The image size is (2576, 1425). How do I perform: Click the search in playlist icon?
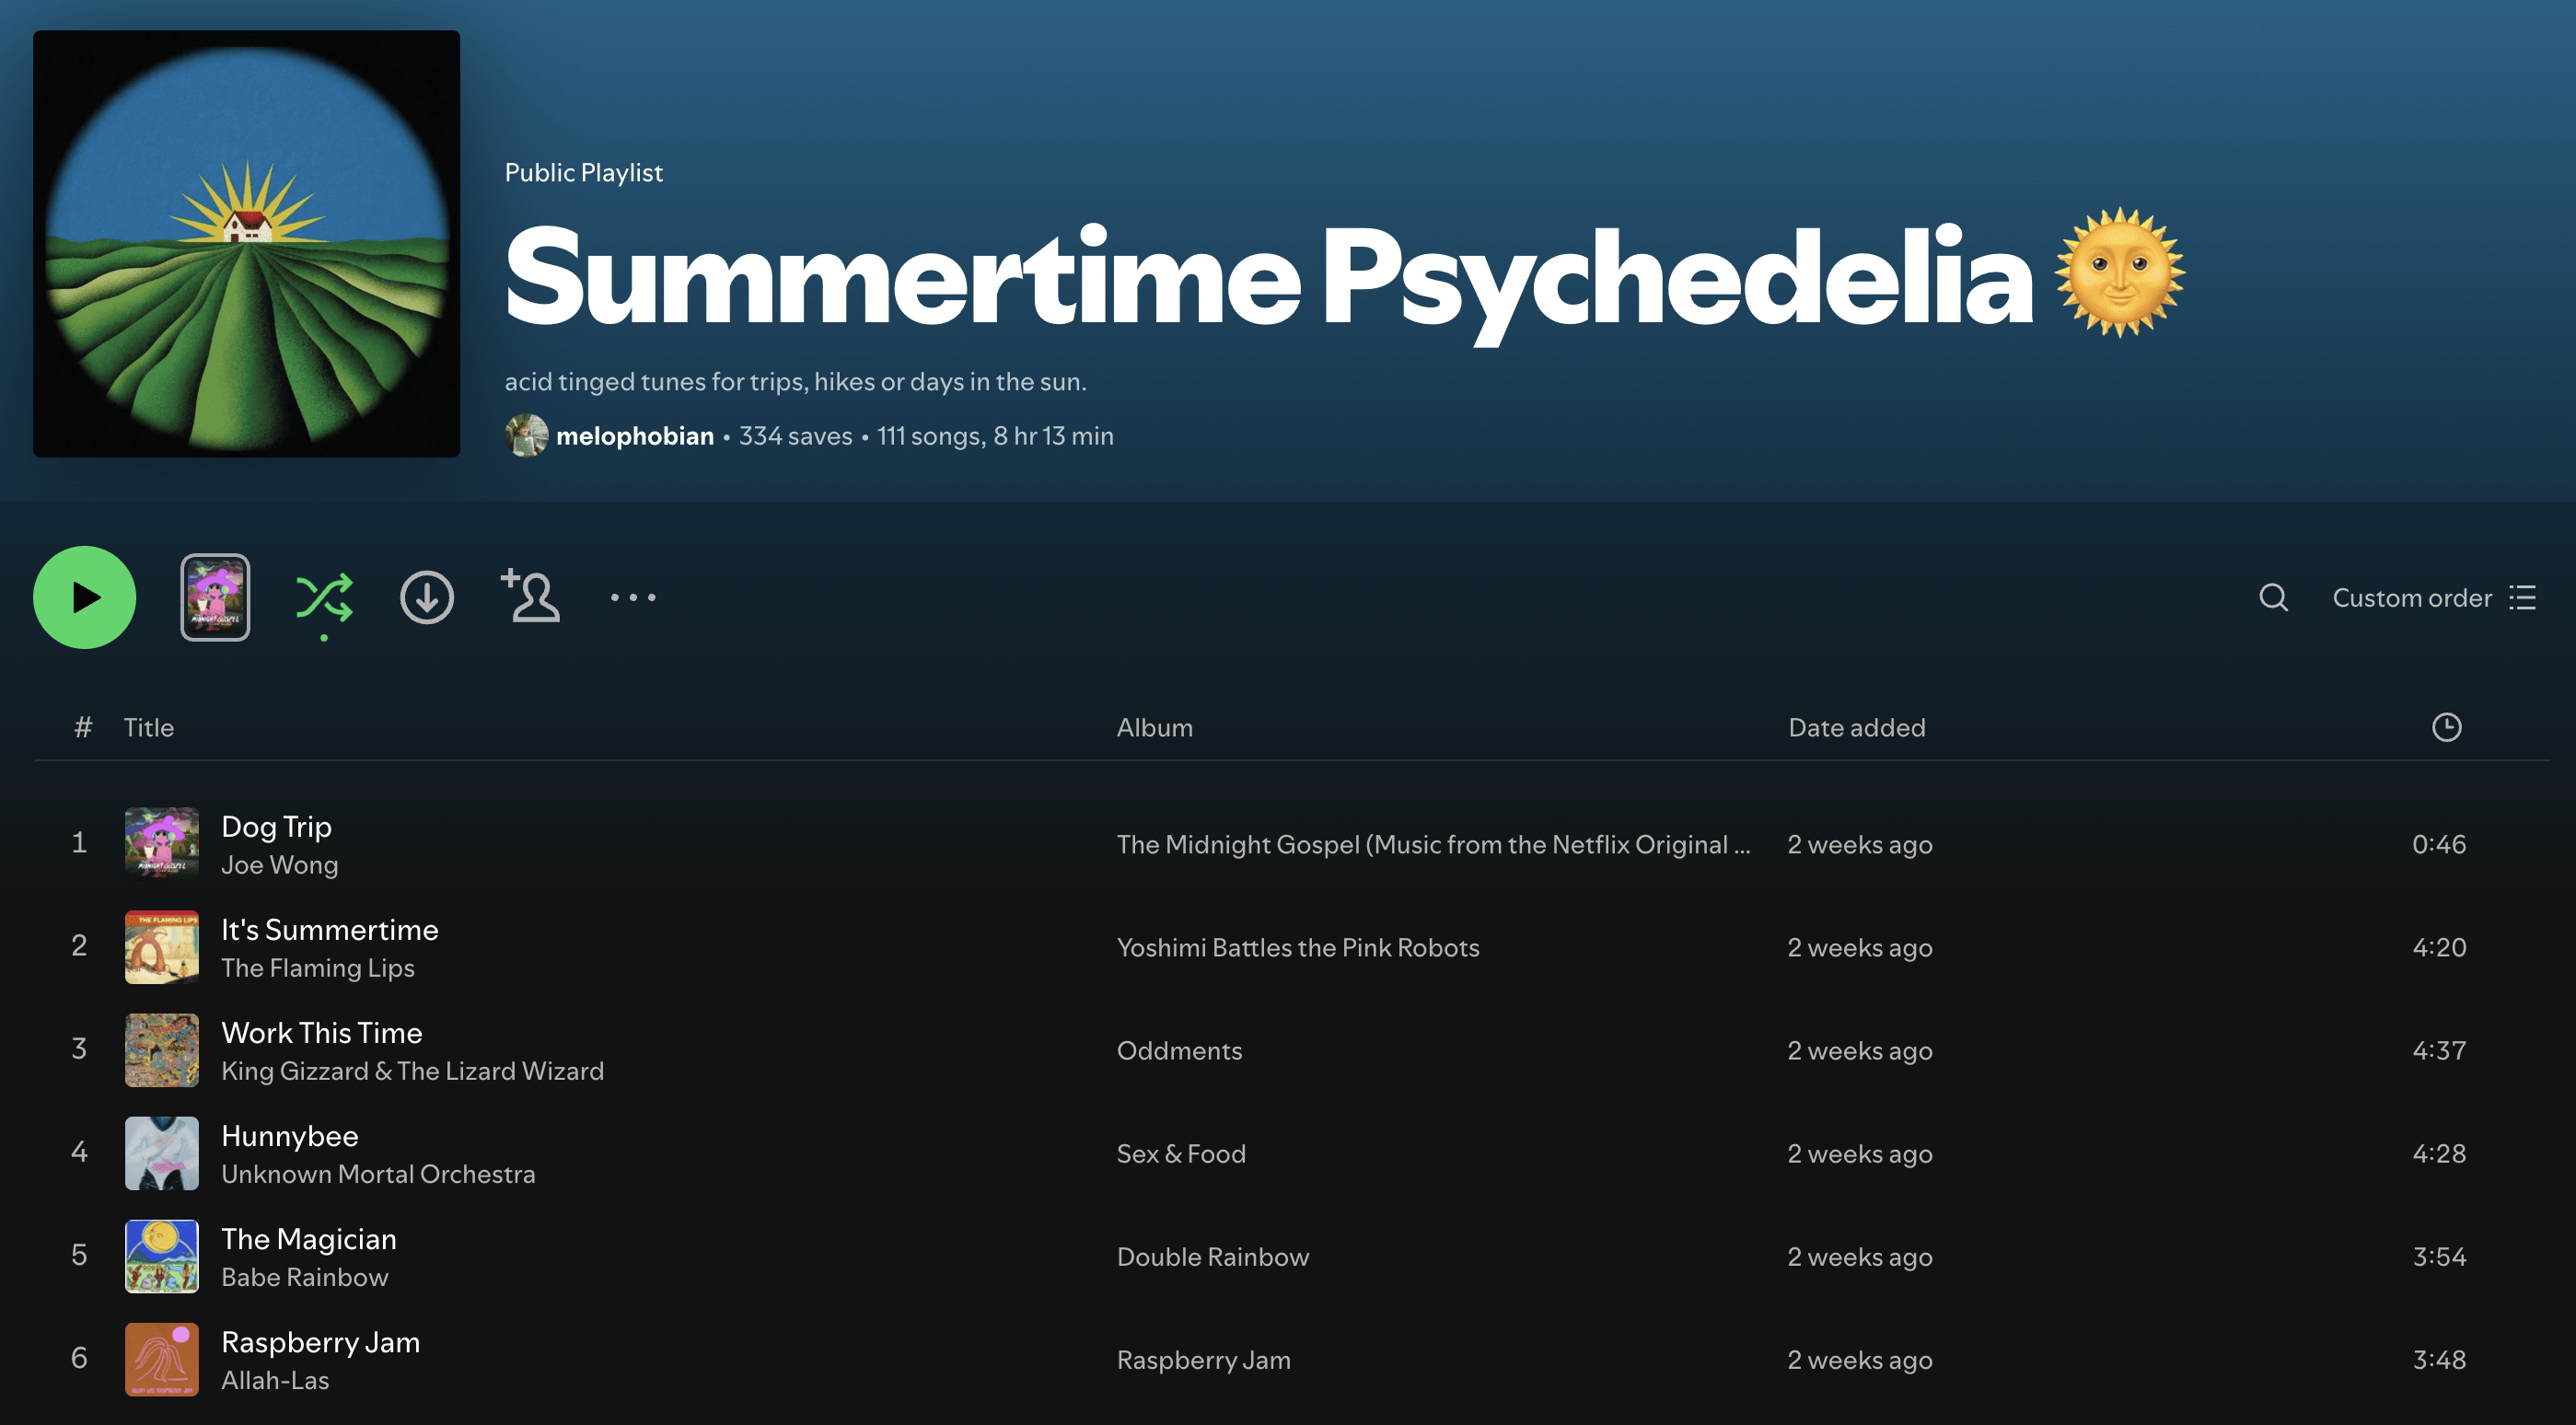click(2273, 598)
